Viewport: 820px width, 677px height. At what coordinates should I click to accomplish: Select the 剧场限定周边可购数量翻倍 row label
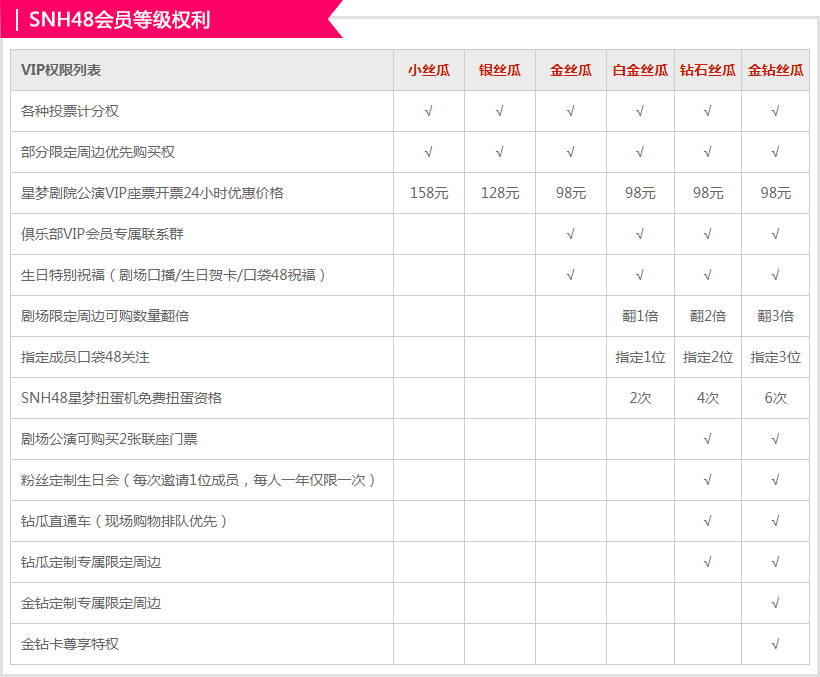coord(105,316)
